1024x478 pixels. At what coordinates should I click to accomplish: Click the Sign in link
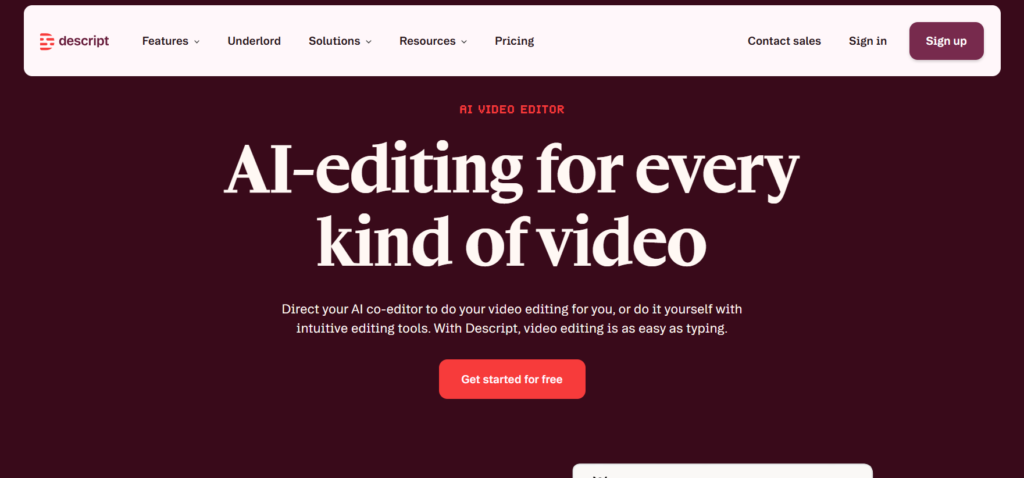tap(867, 41)
